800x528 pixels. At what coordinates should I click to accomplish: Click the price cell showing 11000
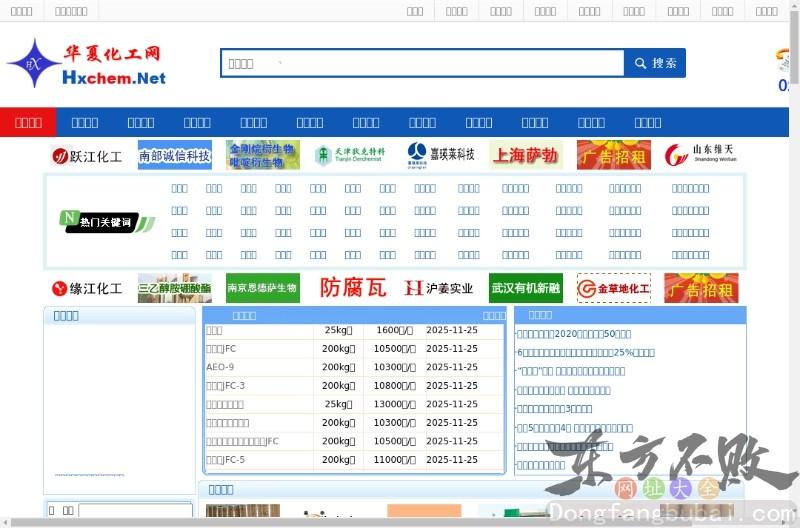coord(394,460)
